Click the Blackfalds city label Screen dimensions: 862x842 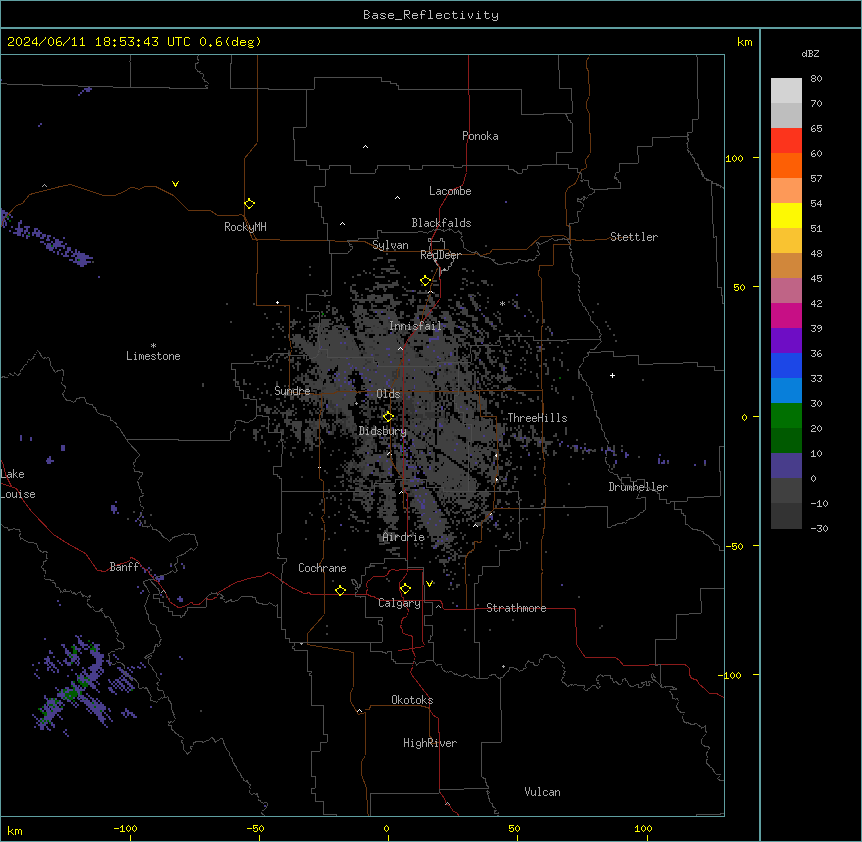[x=441, y=223]
